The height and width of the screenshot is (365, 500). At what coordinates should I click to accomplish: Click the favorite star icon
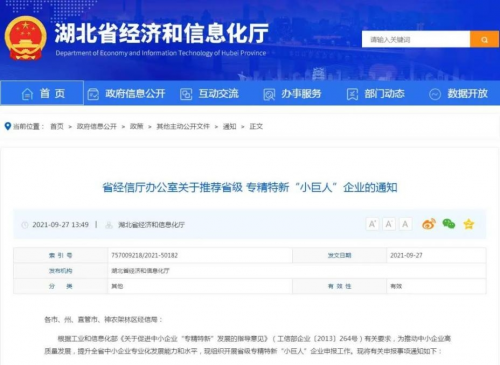[469, 224]
